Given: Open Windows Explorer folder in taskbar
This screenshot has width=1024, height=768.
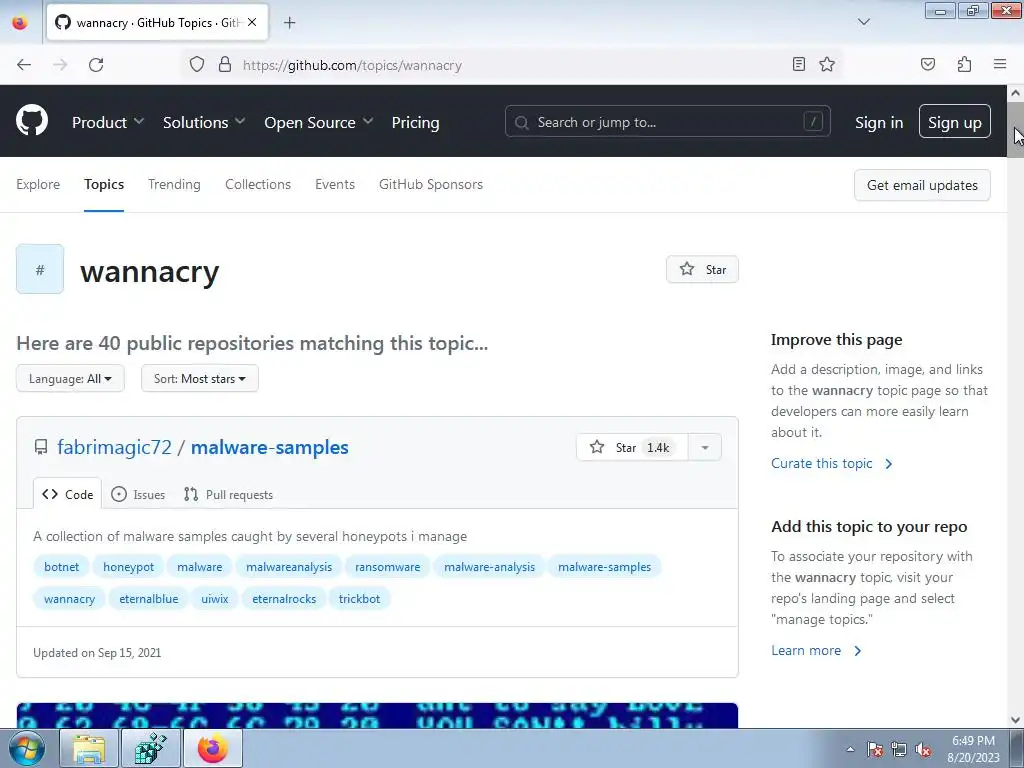Looking at the screenshot, I should click(x=89, y=748).
